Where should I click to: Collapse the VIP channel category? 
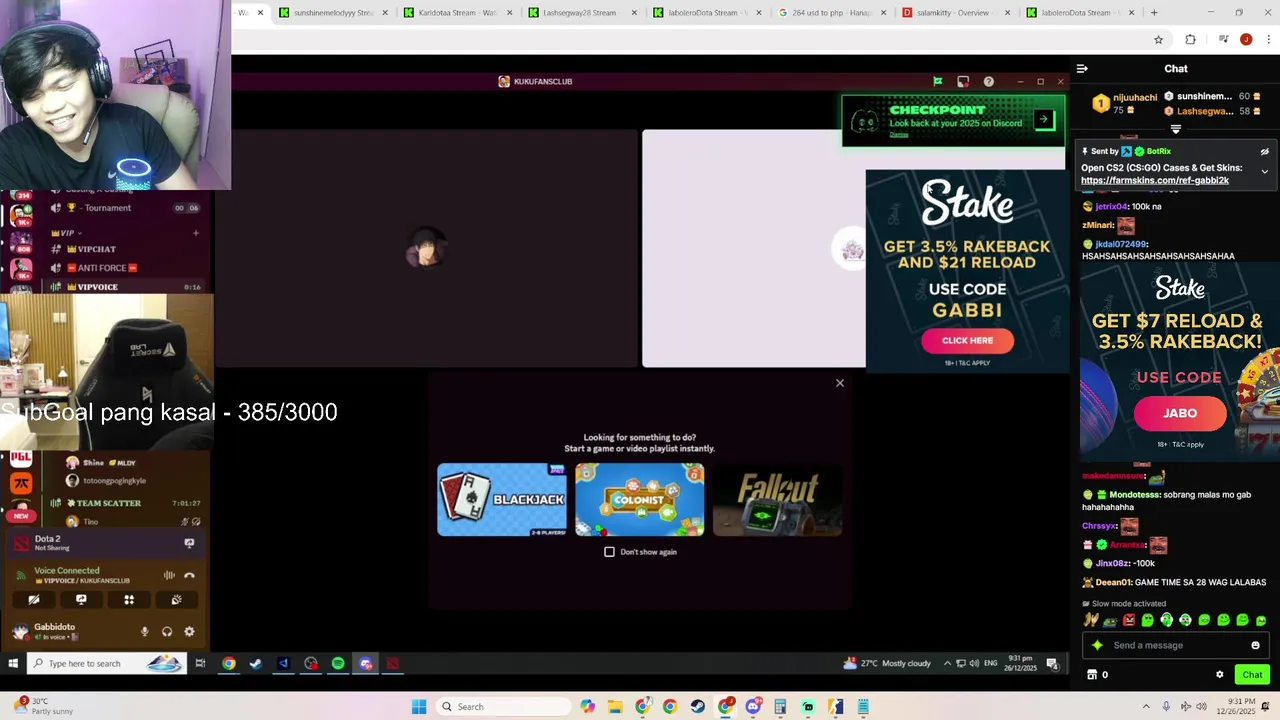point(68,233)
